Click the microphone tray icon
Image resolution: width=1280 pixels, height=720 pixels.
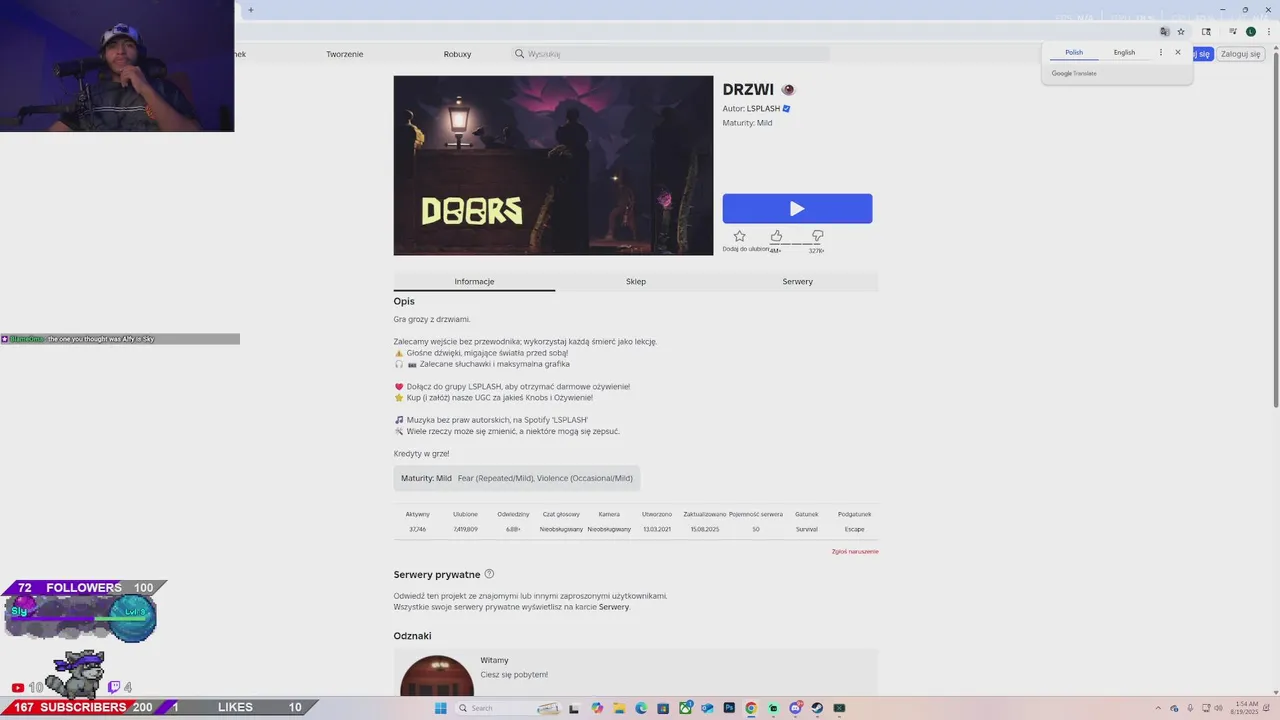tap(1190, 708)
